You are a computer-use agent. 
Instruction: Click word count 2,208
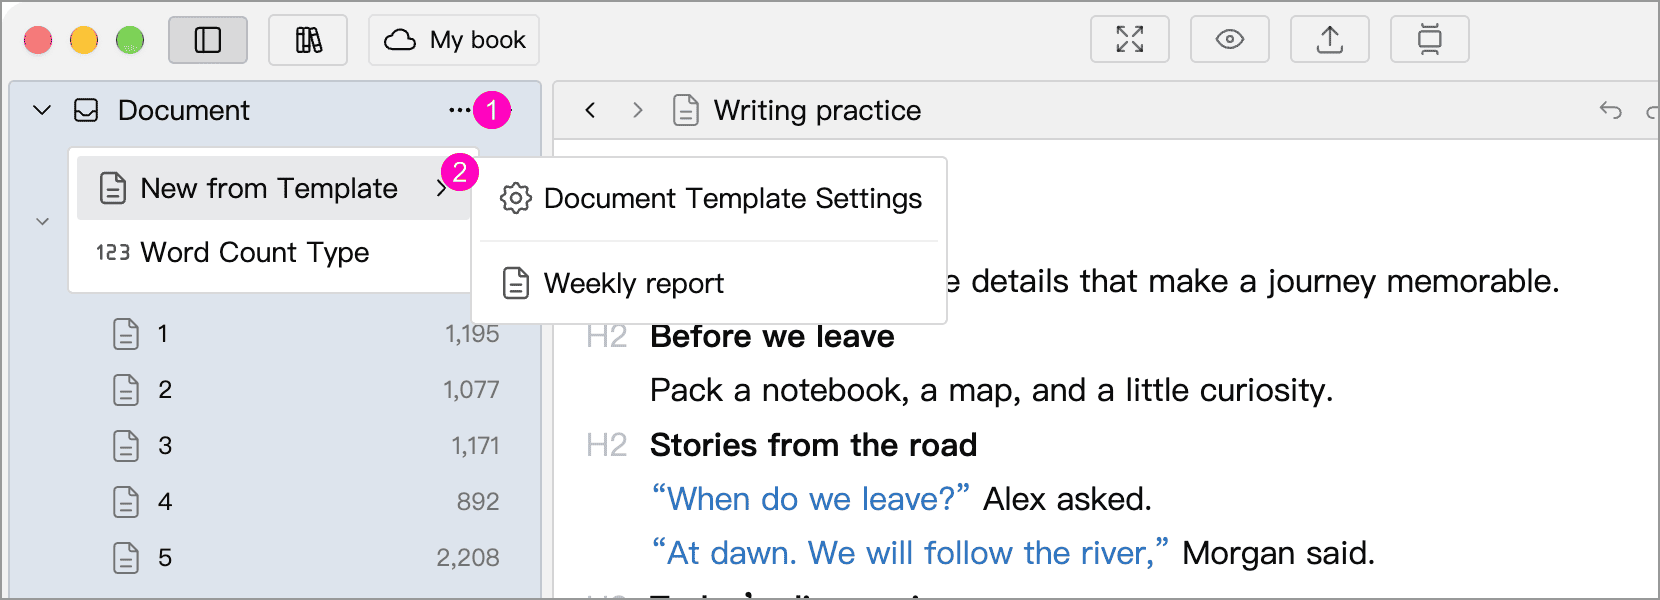point(468,558)
